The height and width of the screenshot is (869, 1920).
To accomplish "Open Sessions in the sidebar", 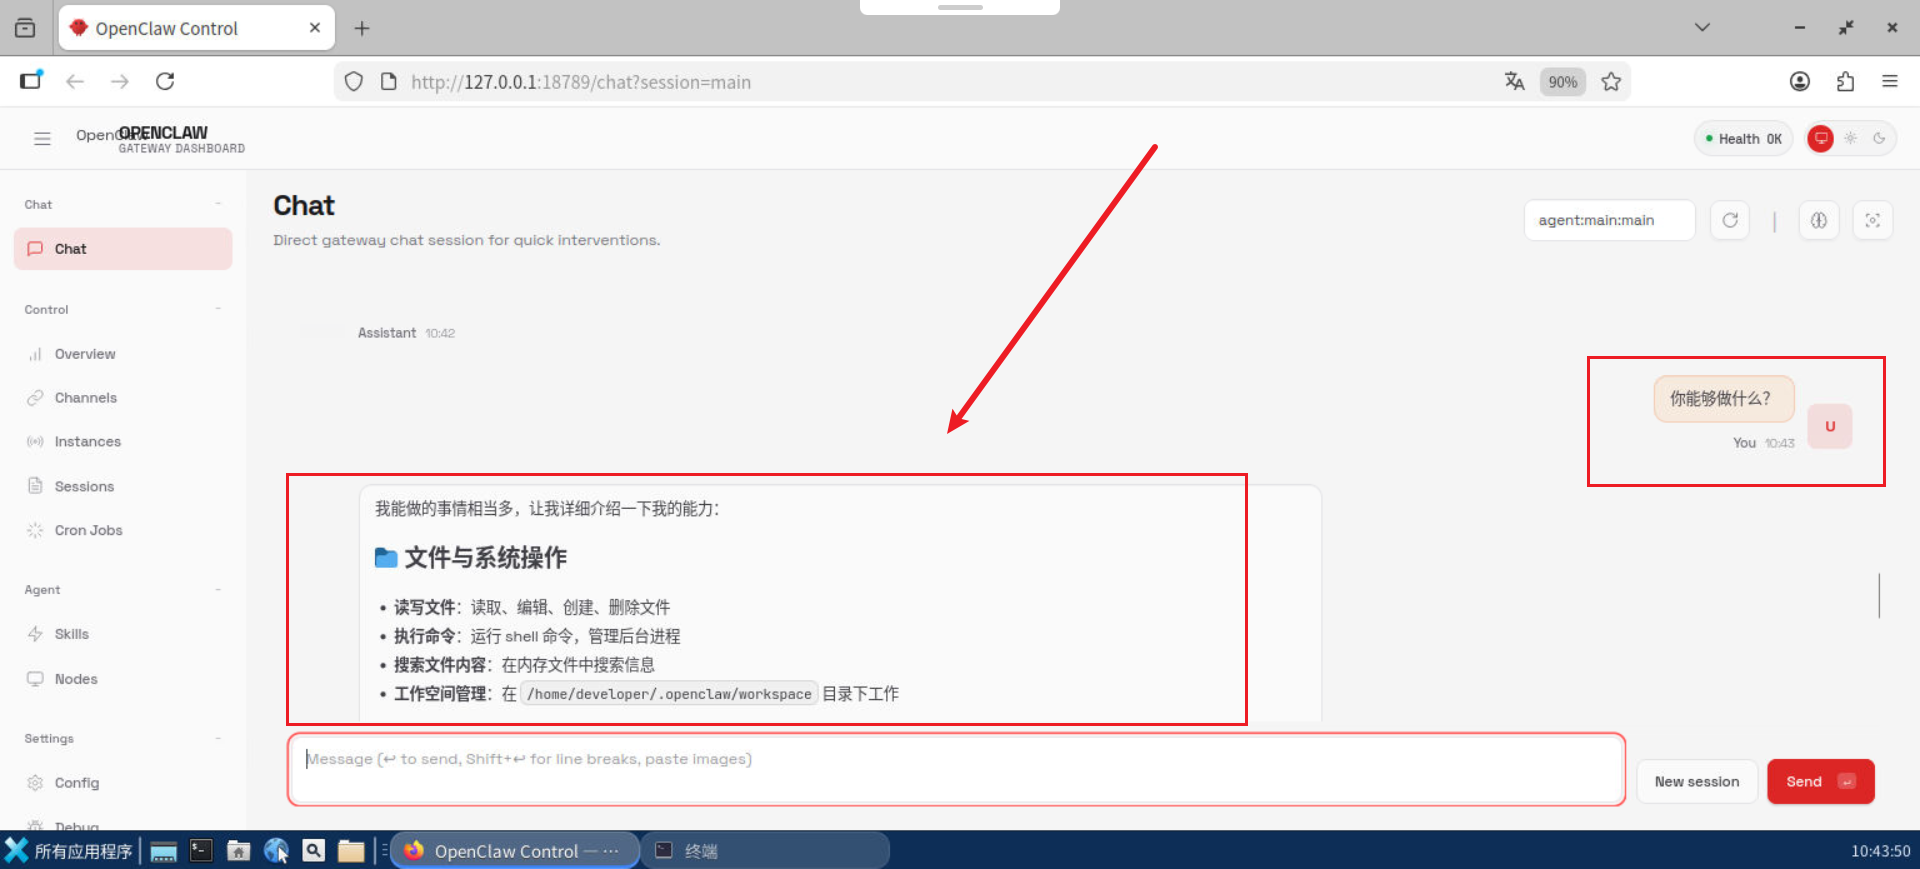I will pyautogui.click(x=123, y=486).
